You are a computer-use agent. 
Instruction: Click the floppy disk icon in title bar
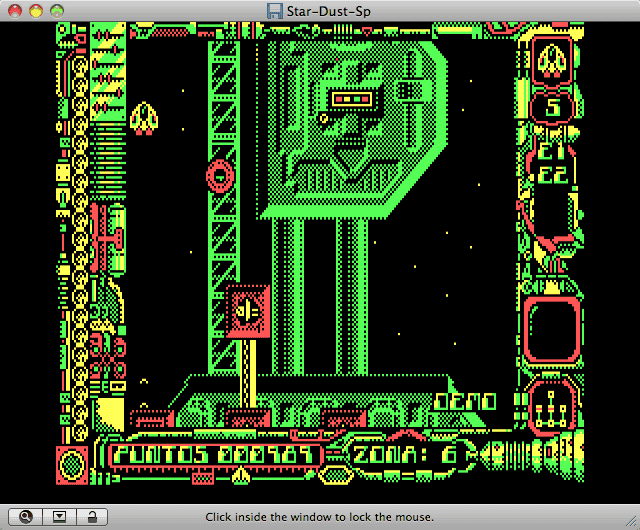(x=275, y=11)
